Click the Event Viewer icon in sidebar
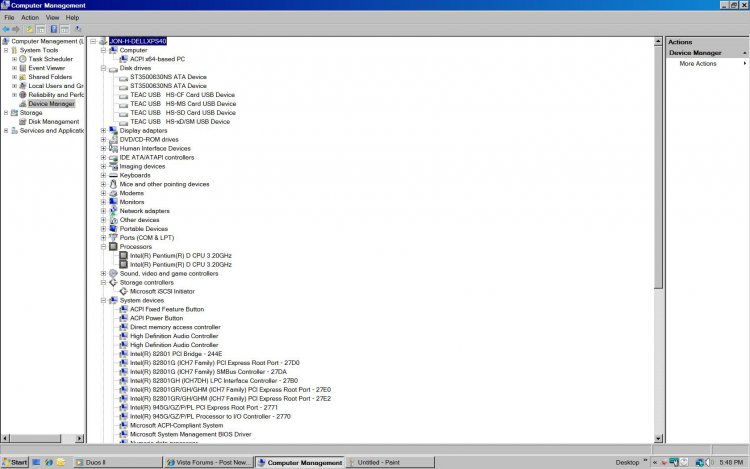 click(x=23, y=68)
